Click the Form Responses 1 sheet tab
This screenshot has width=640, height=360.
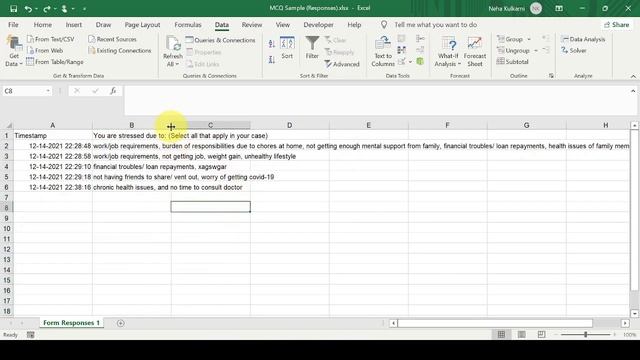pyautogui.click(x=71, y=323)
